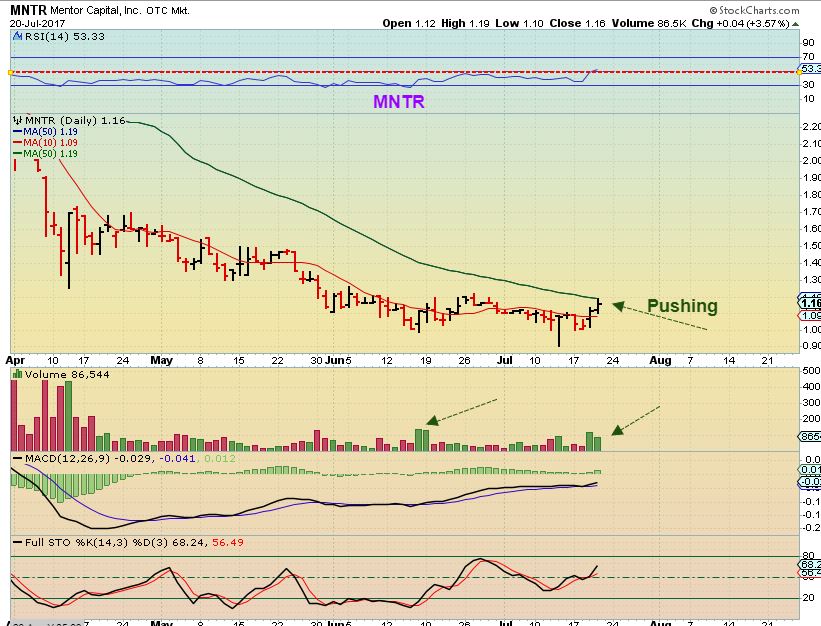Click the stochastic 20 level label
Viewport: 821px width, 626px height.
[808, 597]
